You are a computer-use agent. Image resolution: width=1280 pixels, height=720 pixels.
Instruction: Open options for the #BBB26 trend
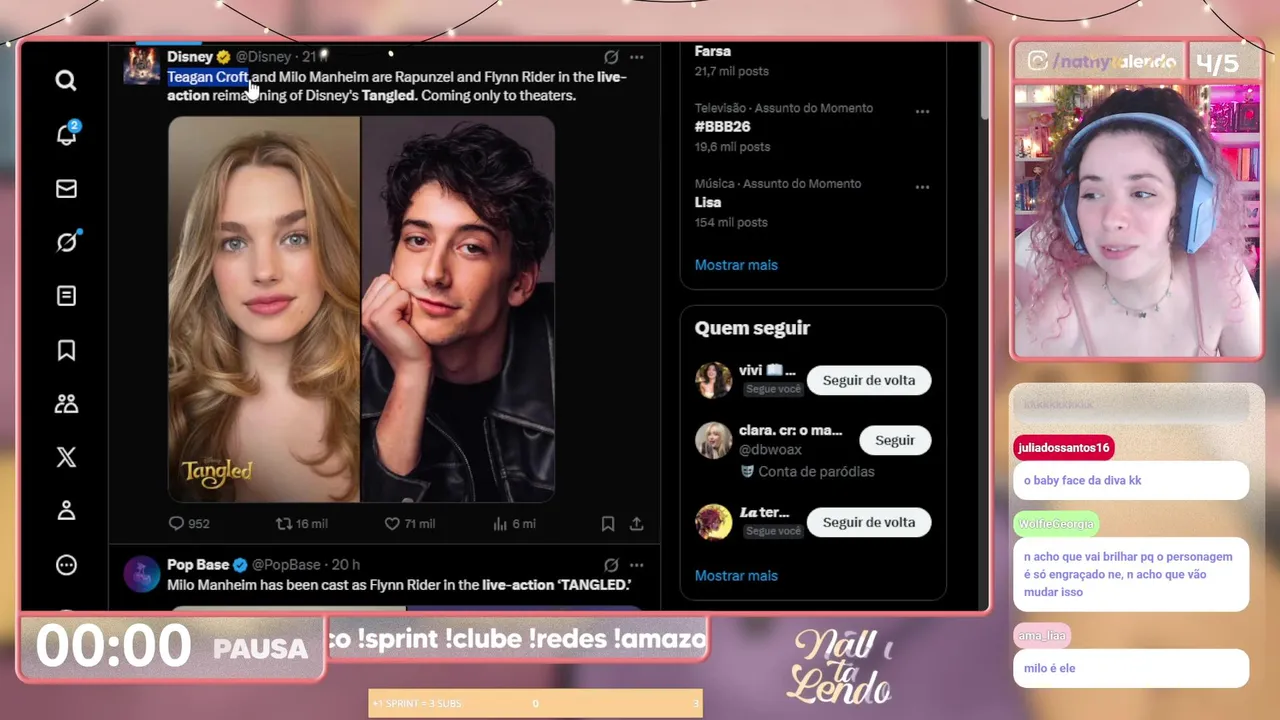click(x=922, y=111)
